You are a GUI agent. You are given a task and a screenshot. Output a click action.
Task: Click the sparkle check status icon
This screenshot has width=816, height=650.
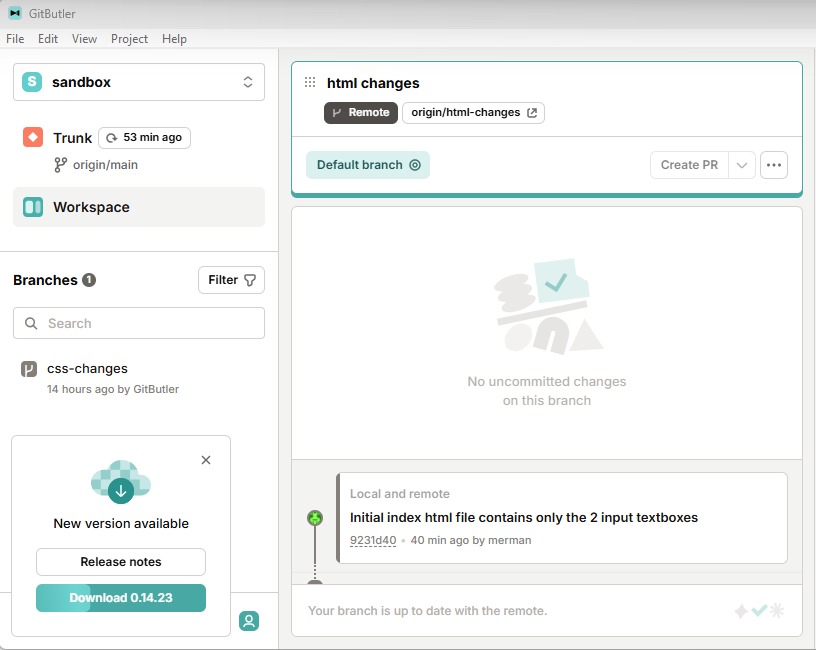click(759, 610)
